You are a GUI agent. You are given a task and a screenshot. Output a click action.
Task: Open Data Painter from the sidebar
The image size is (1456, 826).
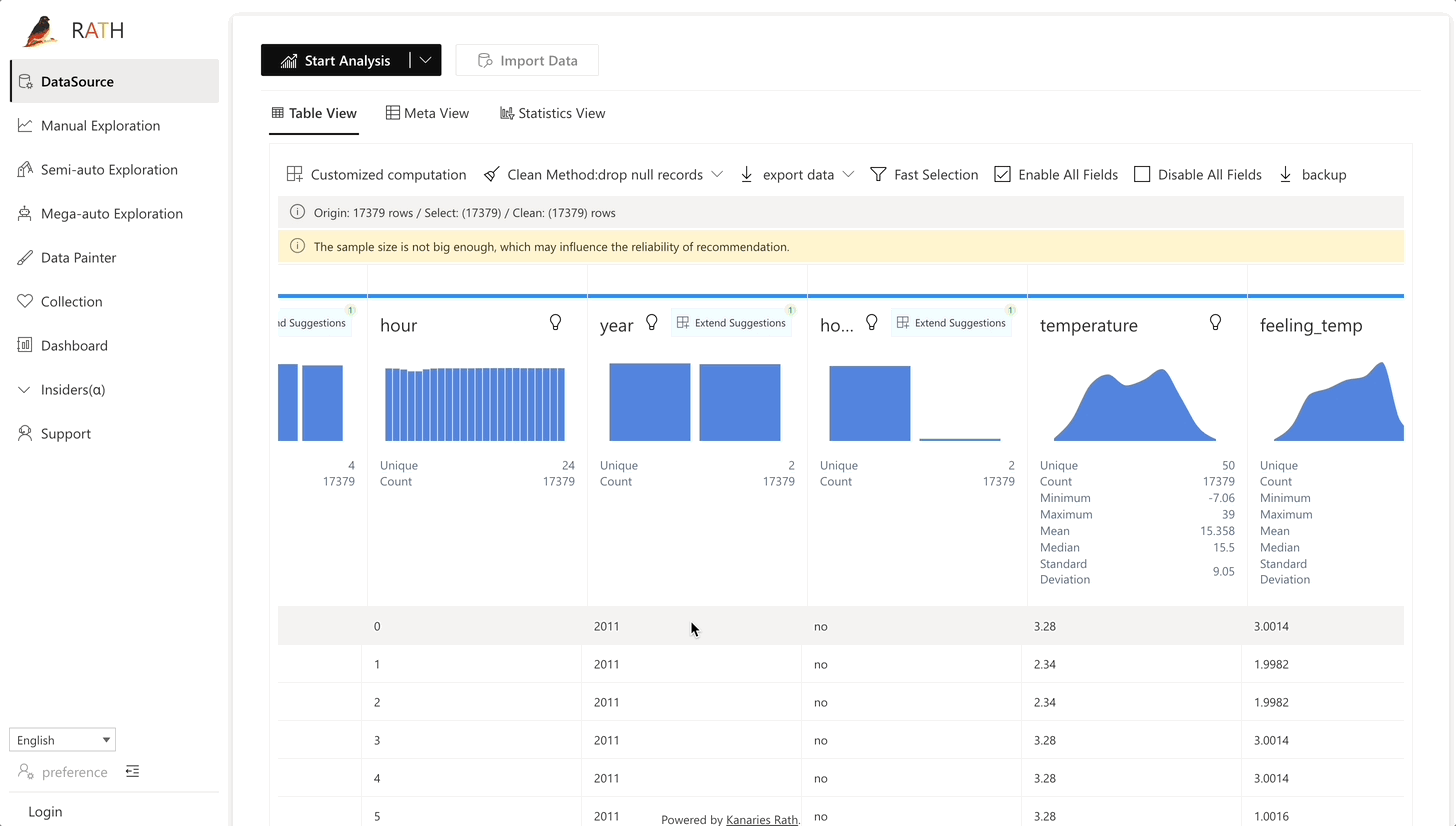pos(78,258)
